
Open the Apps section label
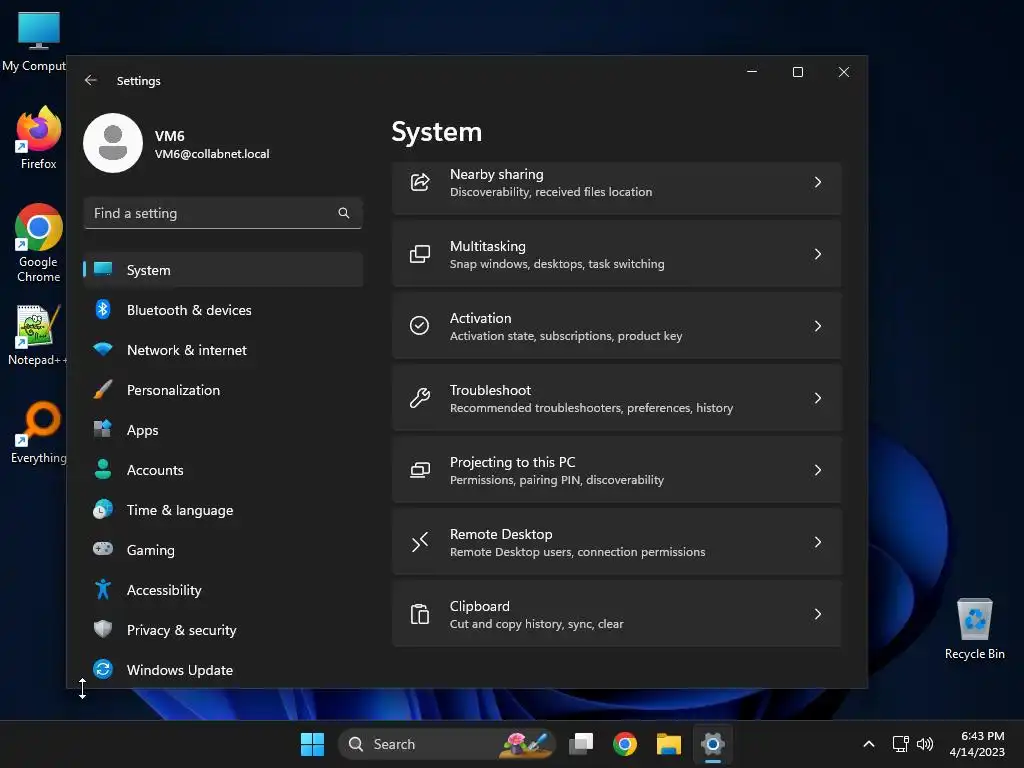coord(142,430)
